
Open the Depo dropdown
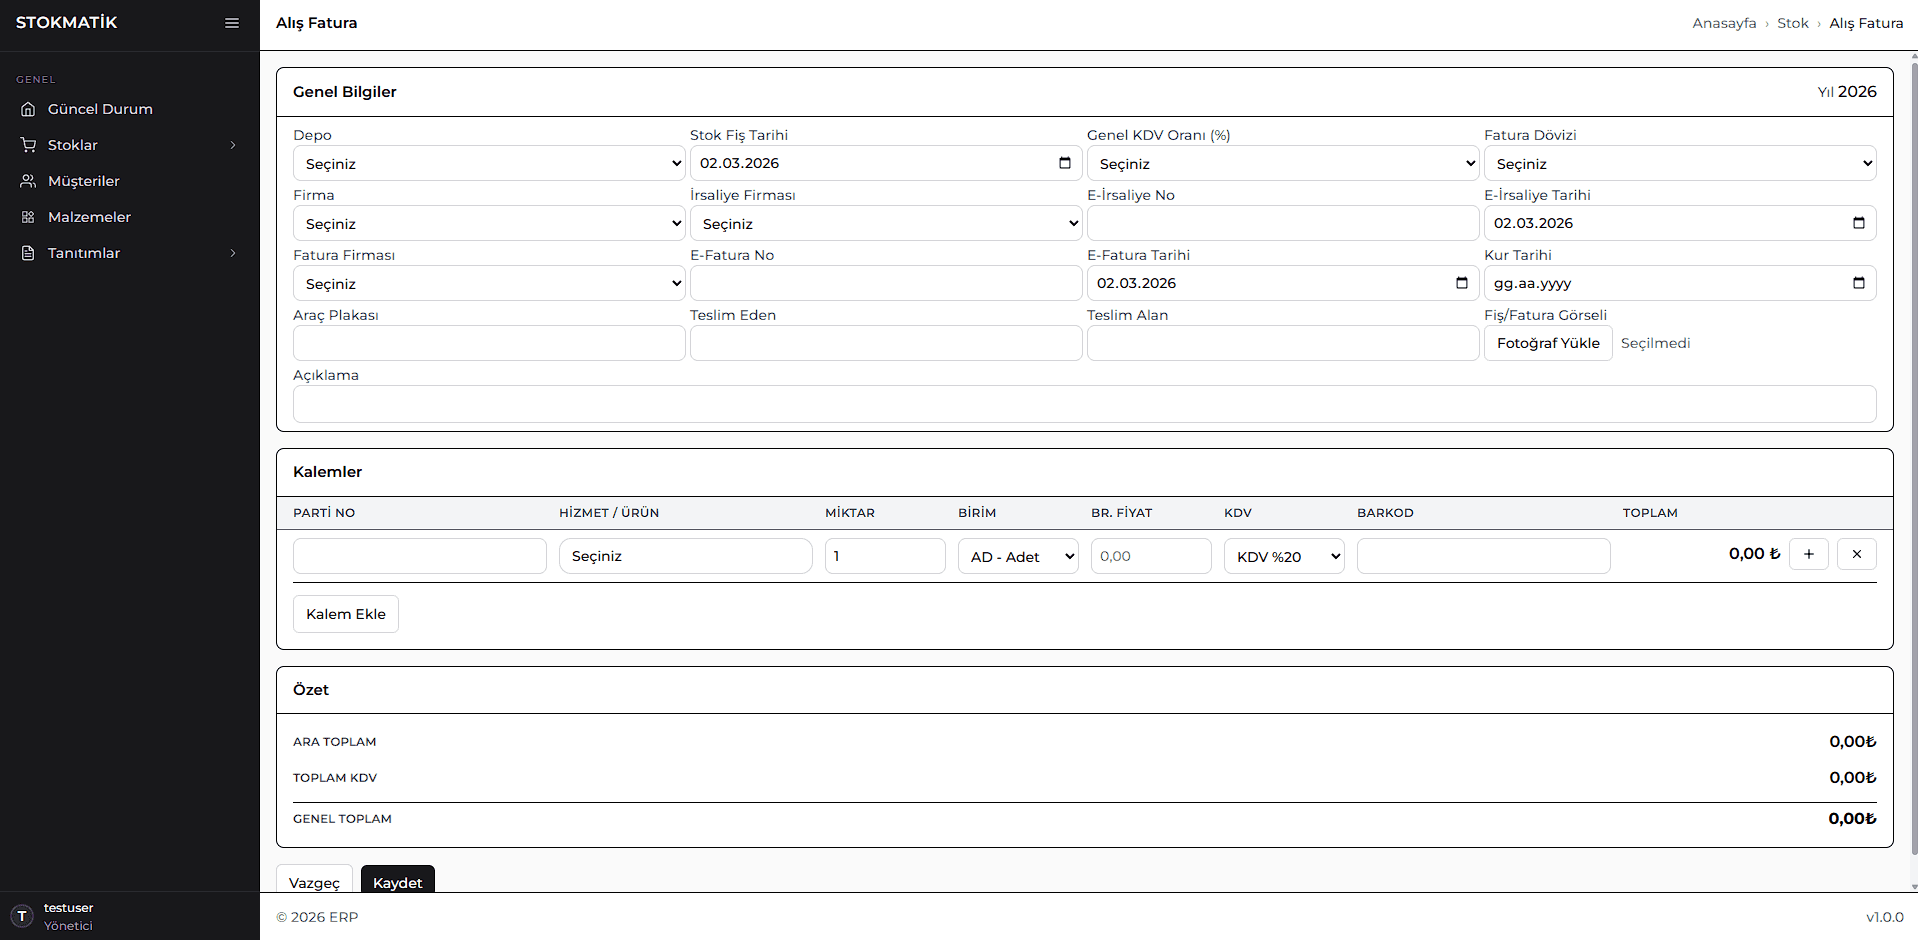pyautogui.click(x=488, y=164)
